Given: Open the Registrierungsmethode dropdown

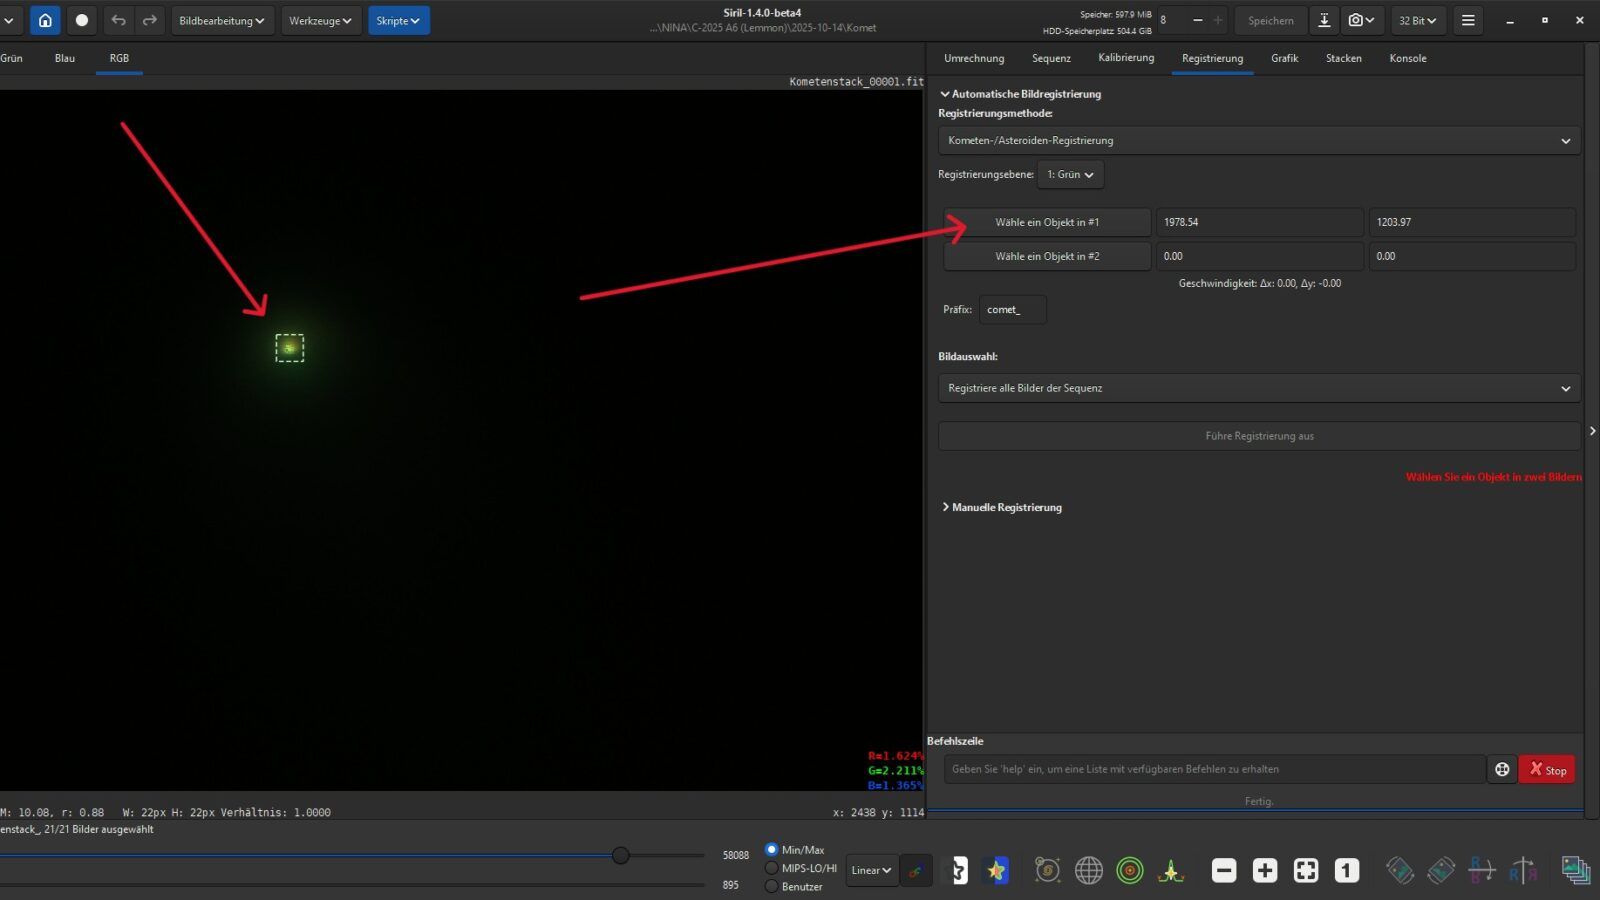Looking at the screenshot, I should pos(1258,141).
